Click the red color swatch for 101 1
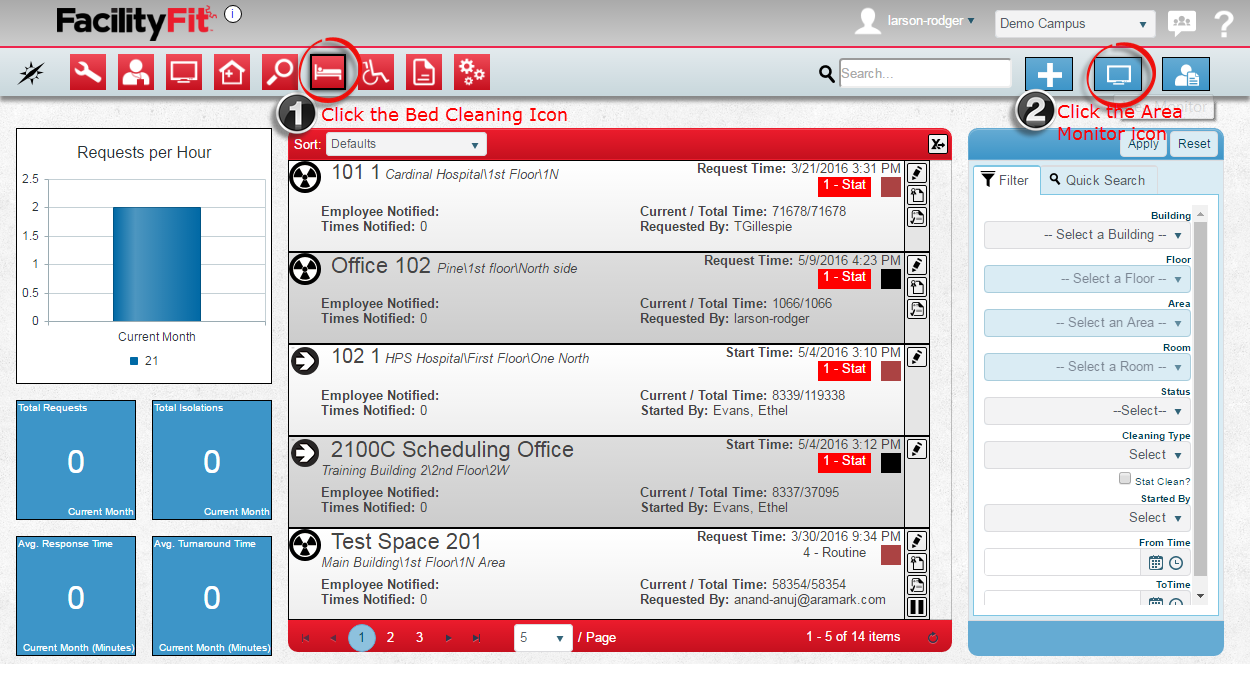Image resolution: width=1250 pixels, height=687 pixels. click(x=891, y=187)
